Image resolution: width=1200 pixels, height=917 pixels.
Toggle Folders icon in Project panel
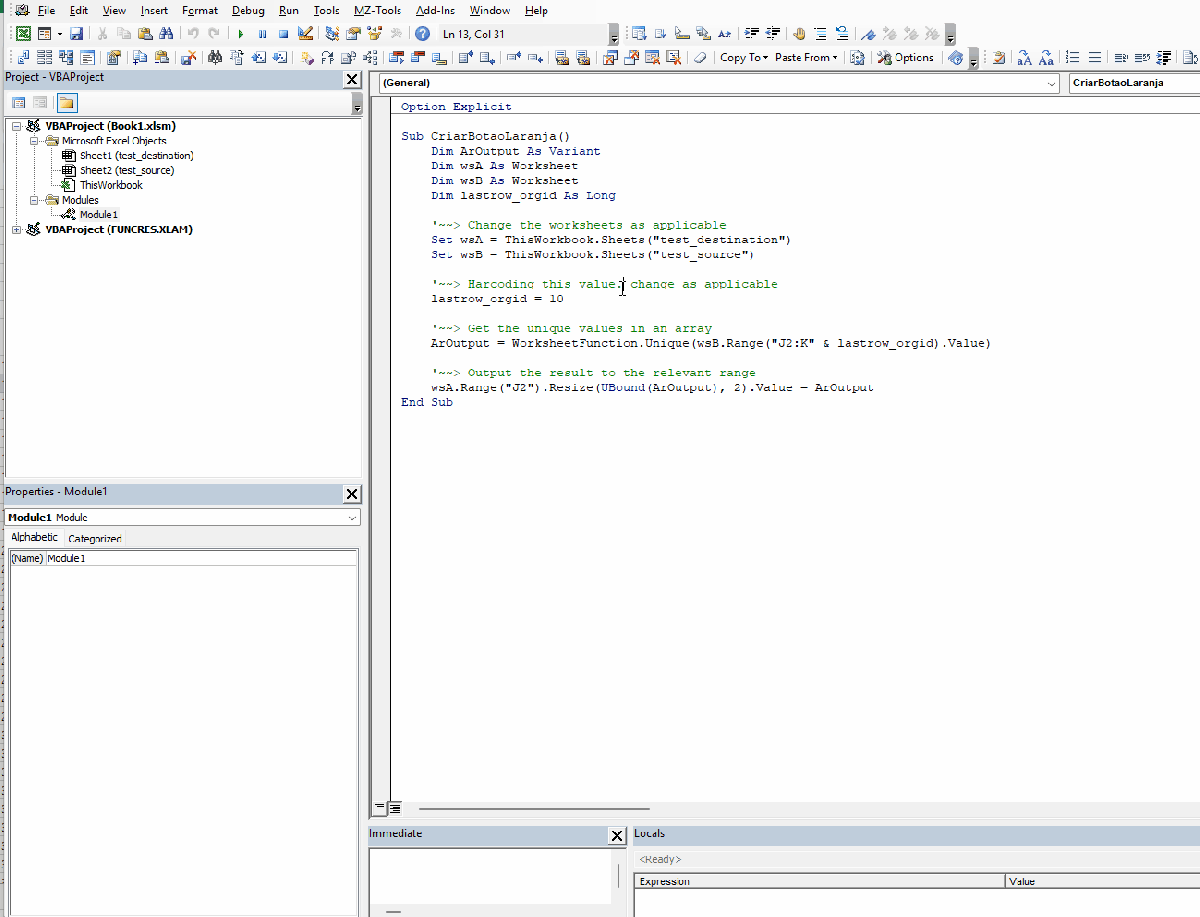[x=66, y=102]
